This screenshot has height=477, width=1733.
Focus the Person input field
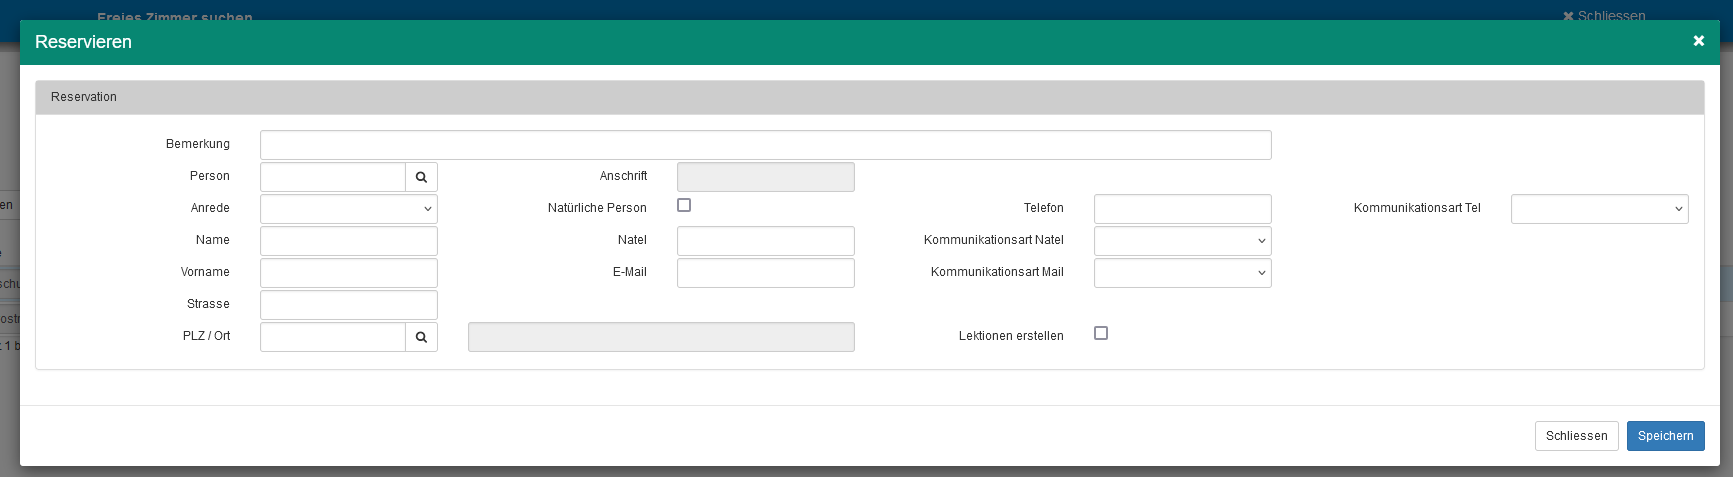coord(333,177)
